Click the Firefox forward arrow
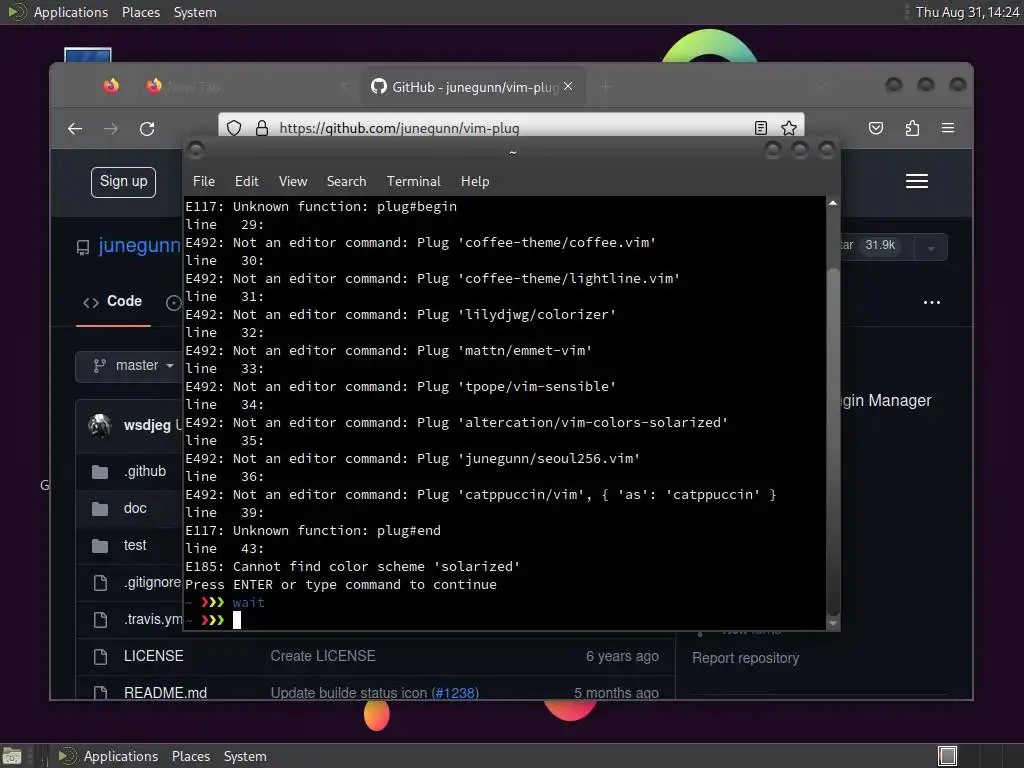The image size is (1024, 768). tap(111, 129)
